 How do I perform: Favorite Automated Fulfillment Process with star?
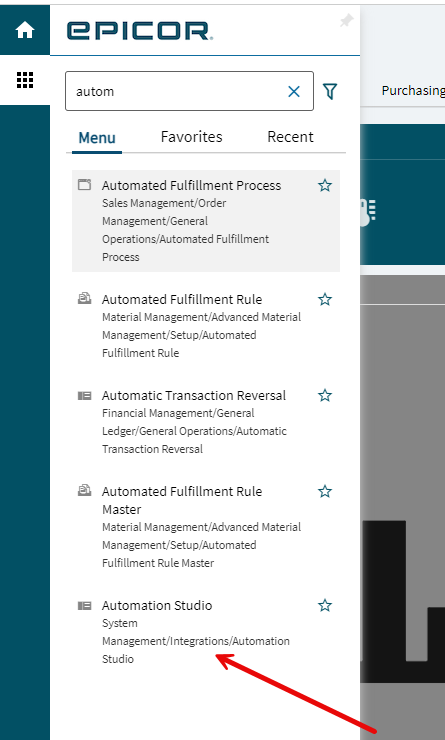[325, 185]
